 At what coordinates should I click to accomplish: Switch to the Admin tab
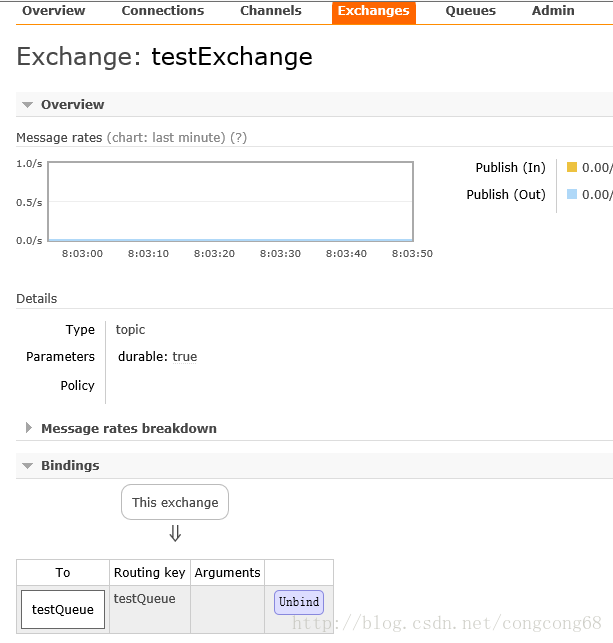tap(553, 11)
